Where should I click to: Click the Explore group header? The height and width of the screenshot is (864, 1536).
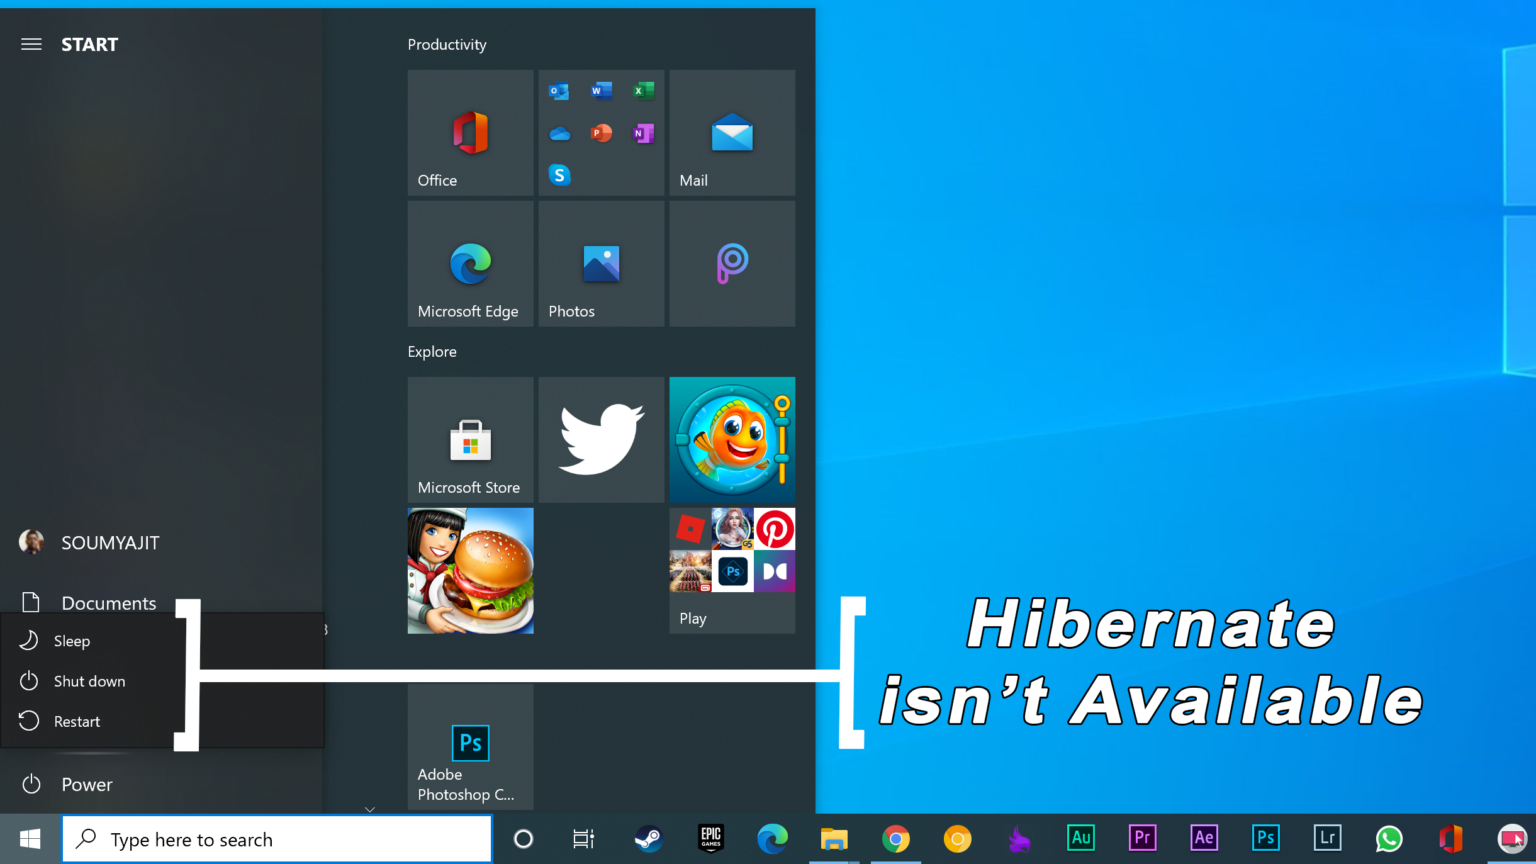click(432, 352)
